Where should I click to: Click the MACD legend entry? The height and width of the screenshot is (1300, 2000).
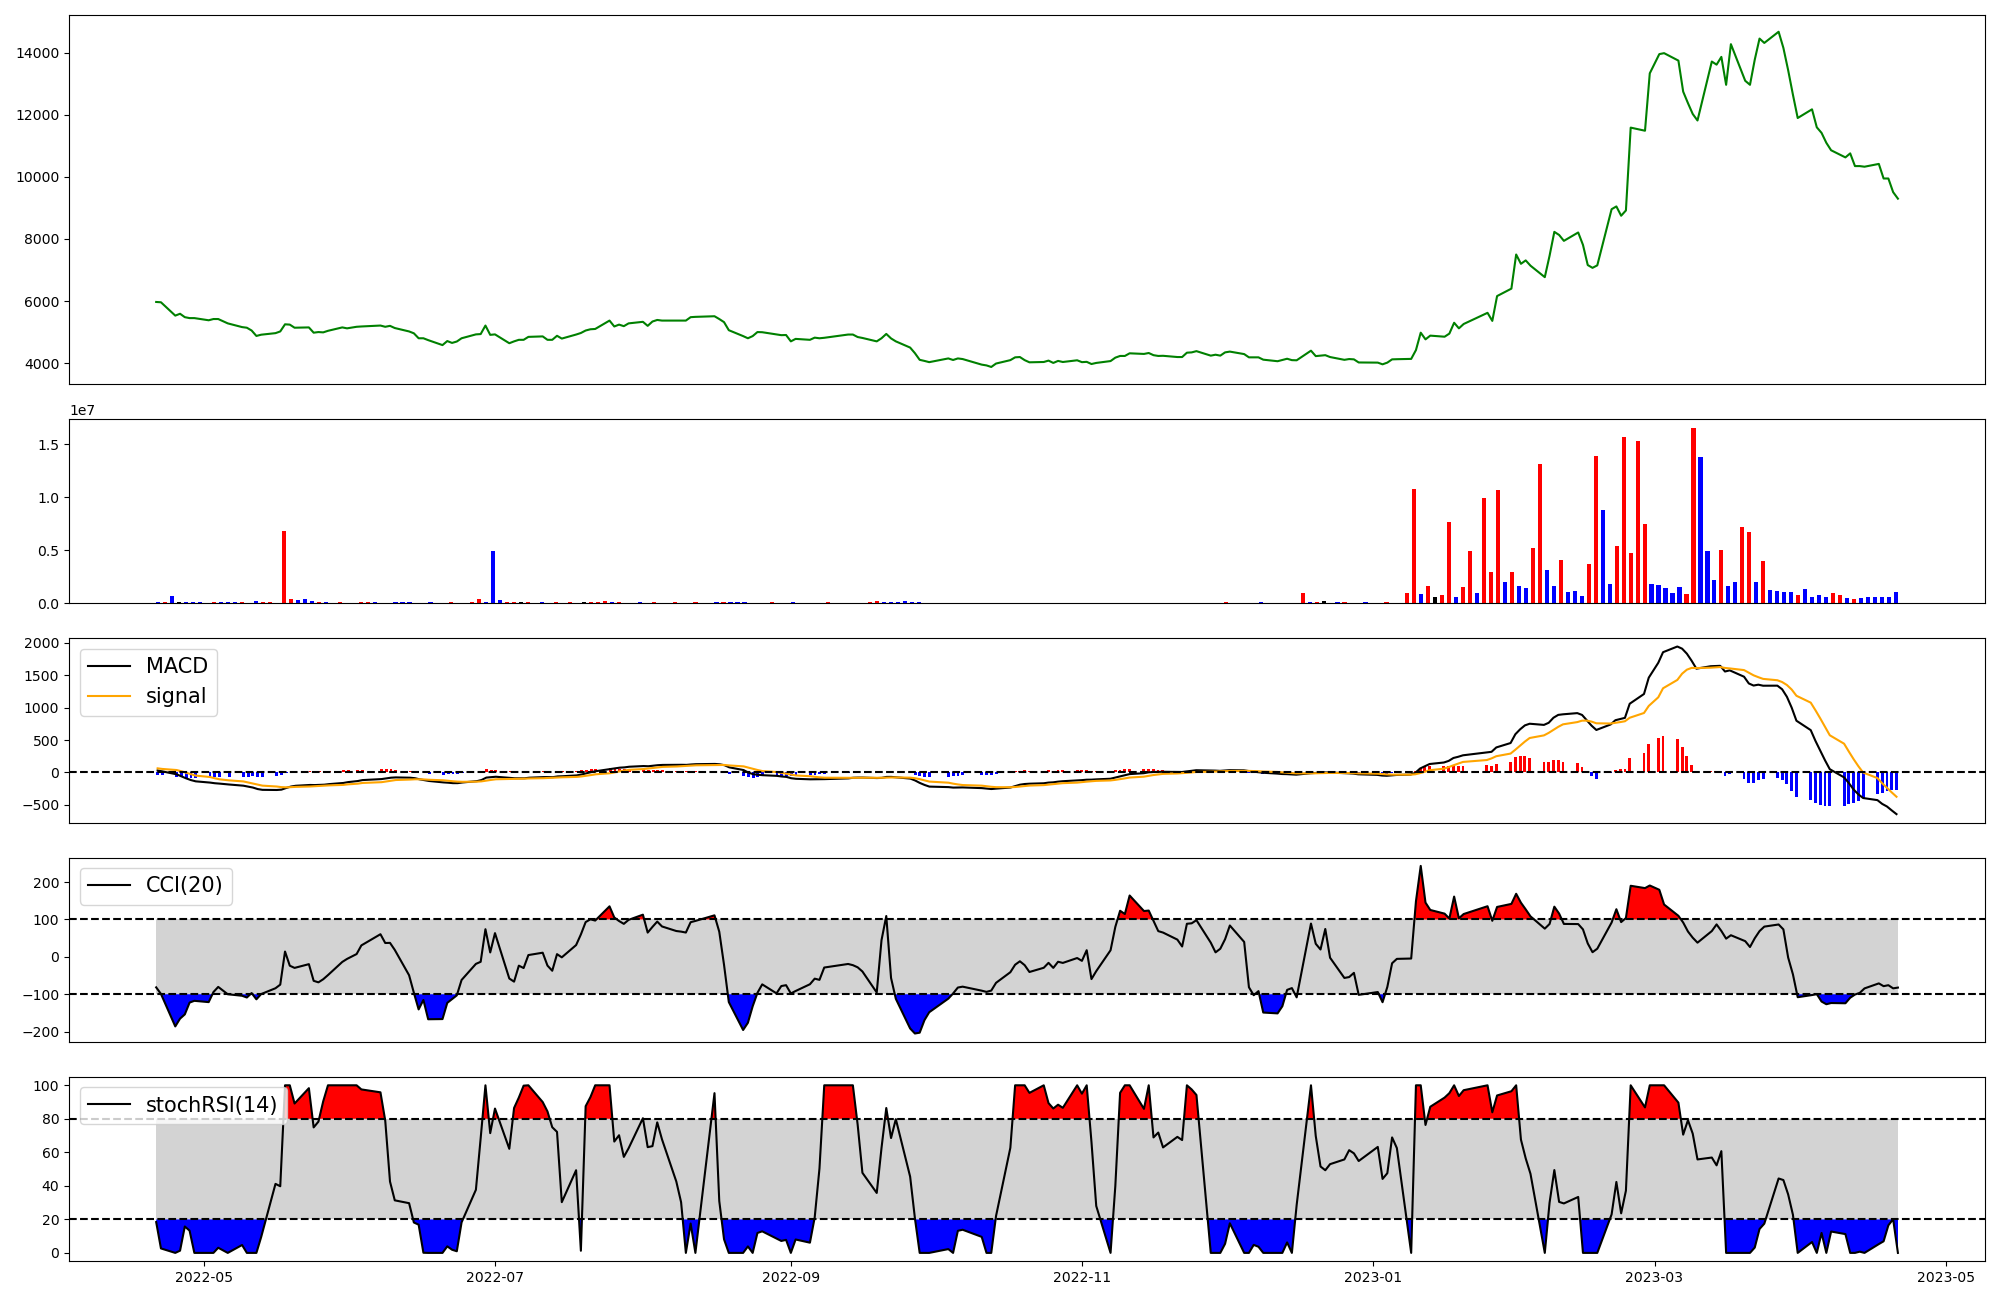[x=176, y=666]
